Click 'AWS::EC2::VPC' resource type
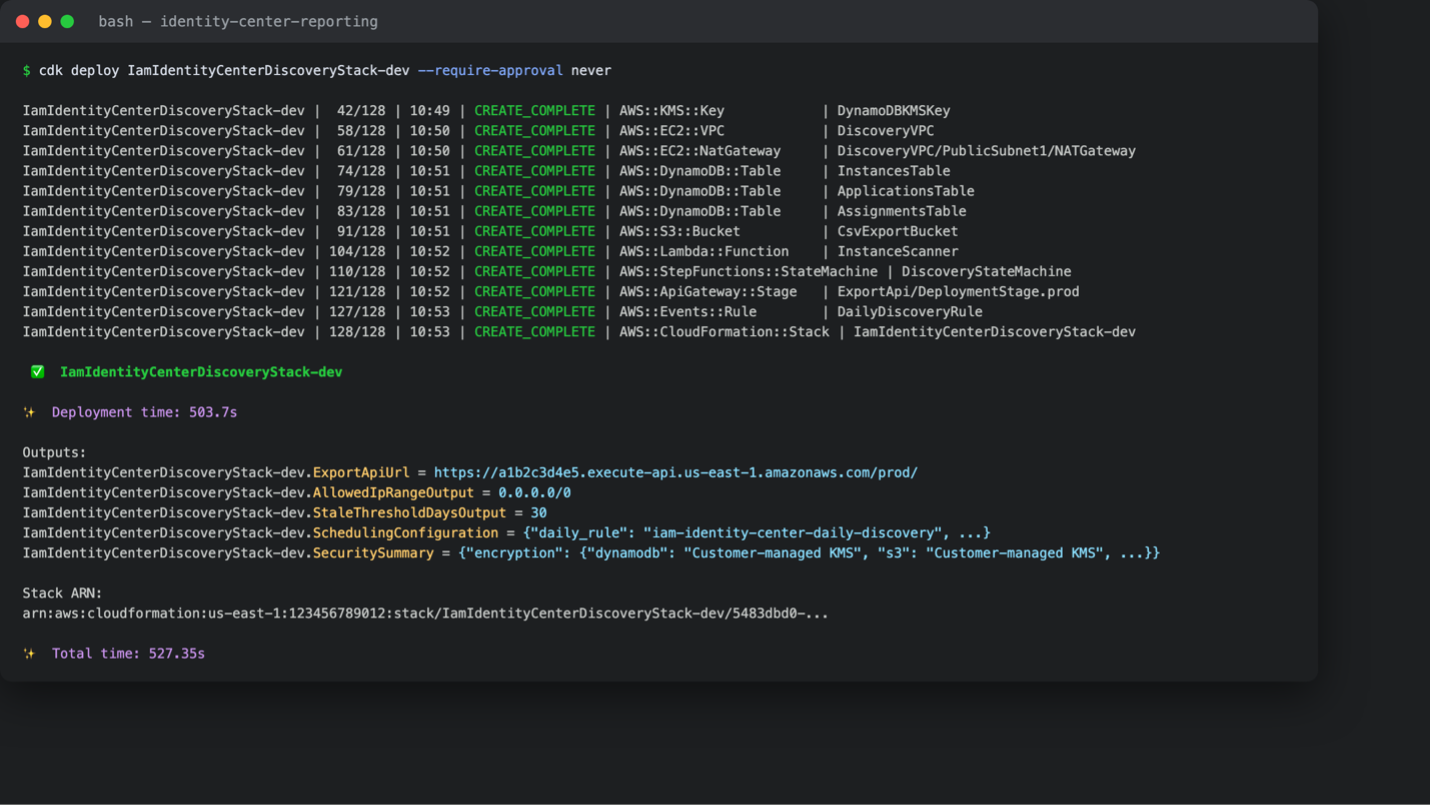The image size is (1430, 809). tap(672, 131)
